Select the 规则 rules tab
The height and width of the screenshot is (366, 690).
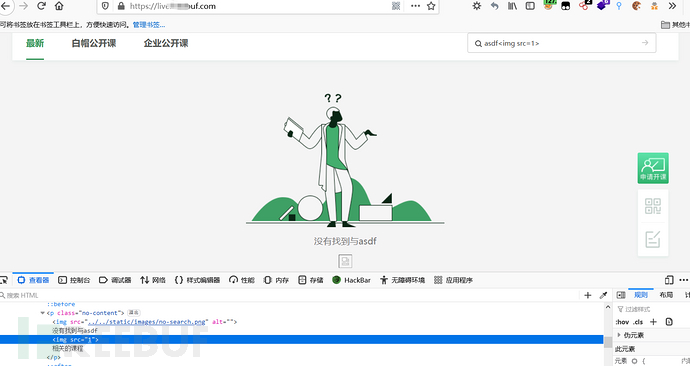(x=641, y=295)
